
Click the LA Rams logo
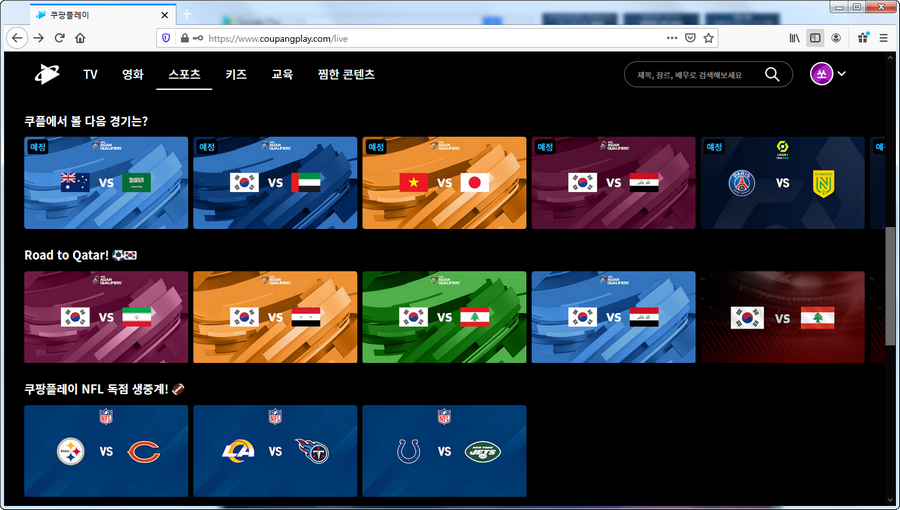(x=238, y=451)
